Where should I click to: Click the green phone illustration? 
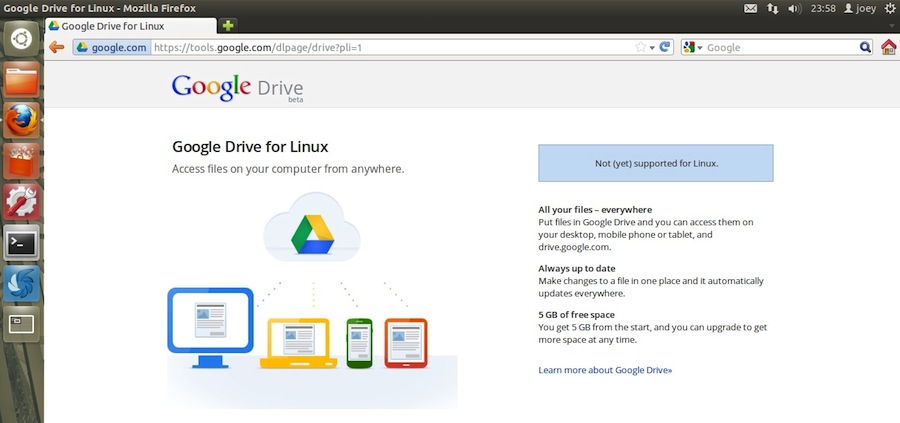pos(359,343)
